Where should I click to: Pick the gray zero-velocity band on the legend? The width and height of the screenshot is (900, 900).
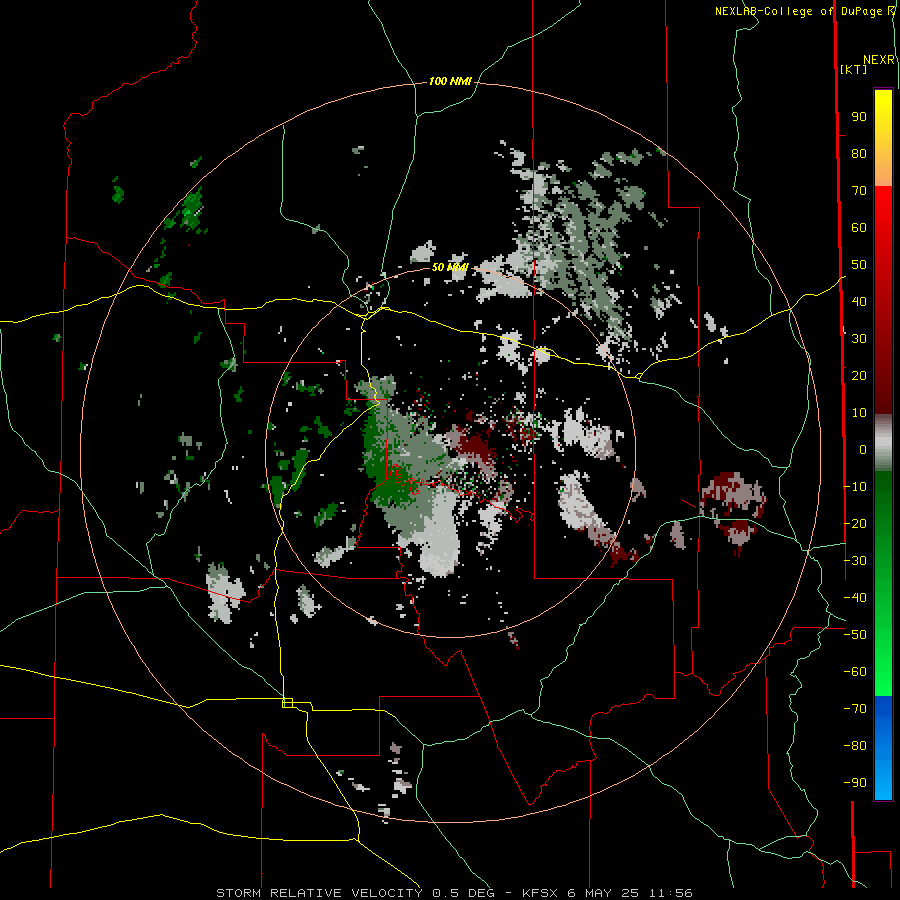pyautogui.click(x=883, y=443)
